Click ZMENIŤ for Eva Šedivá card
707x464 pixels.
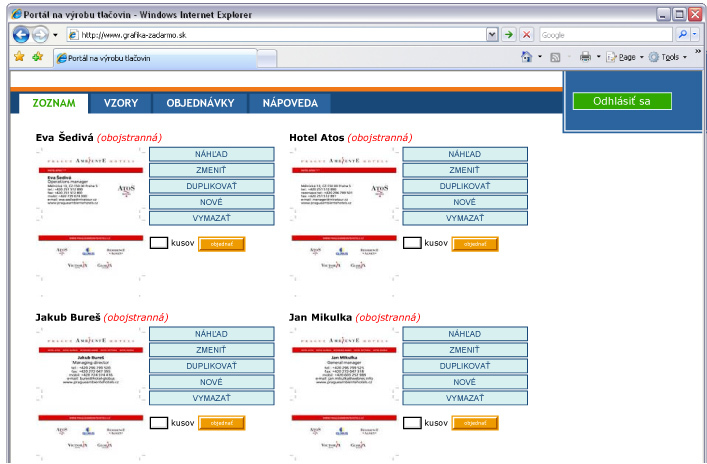[x=211, y=170]
